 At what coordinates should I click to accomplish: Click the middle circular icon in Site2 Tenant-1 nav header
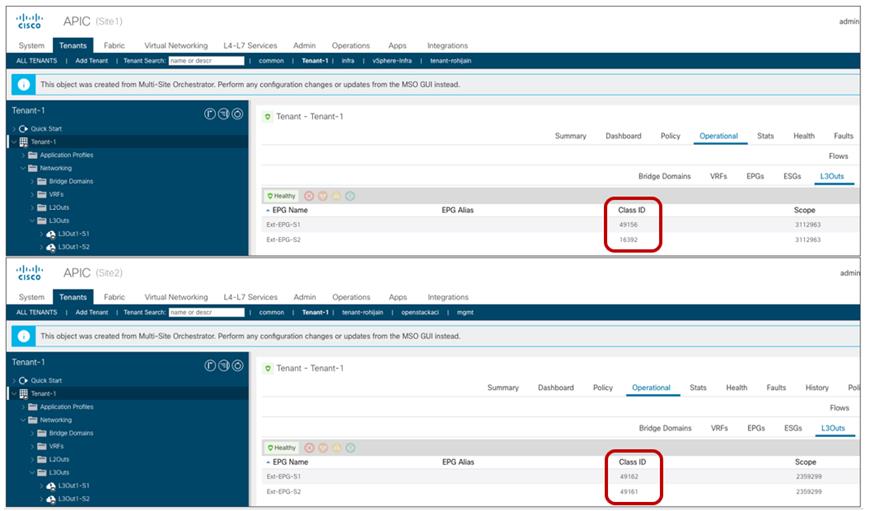[224, 365]
